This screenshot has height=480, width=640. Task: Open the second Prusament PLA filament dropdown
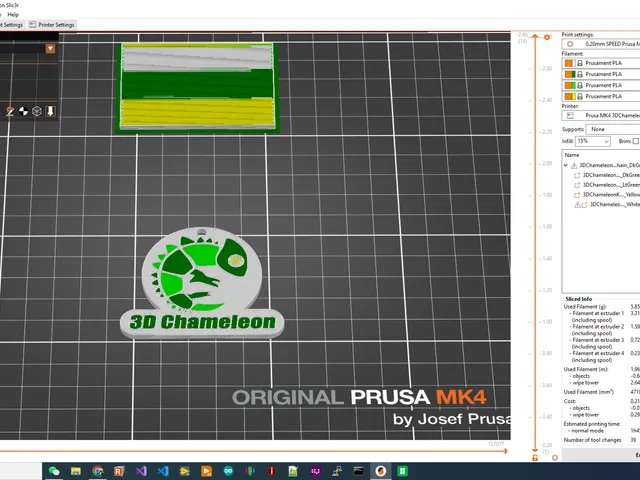pyautogui.click(x=601, y=74)
